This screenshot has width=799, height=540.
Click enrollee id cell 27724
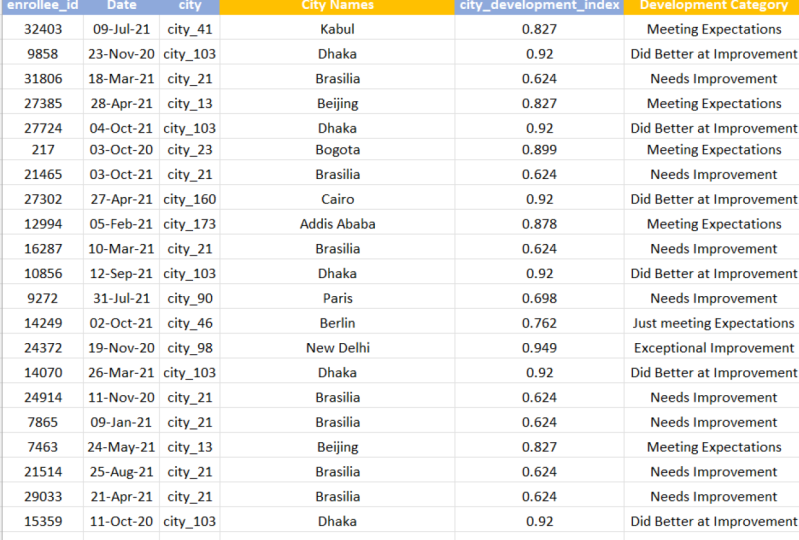click(43, 128)
